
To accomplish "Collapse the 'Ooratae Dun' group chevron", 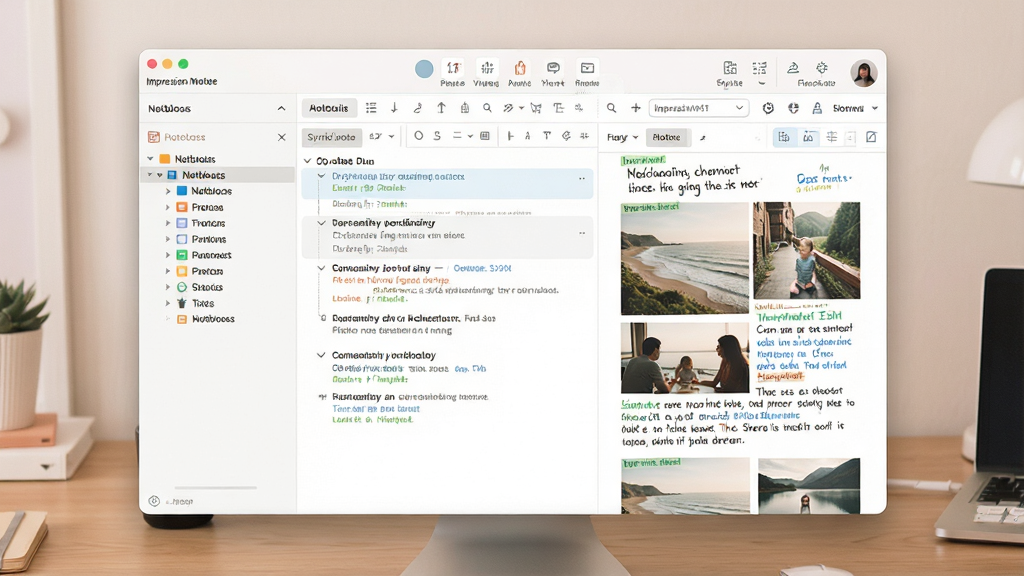I will pos(308,161).
